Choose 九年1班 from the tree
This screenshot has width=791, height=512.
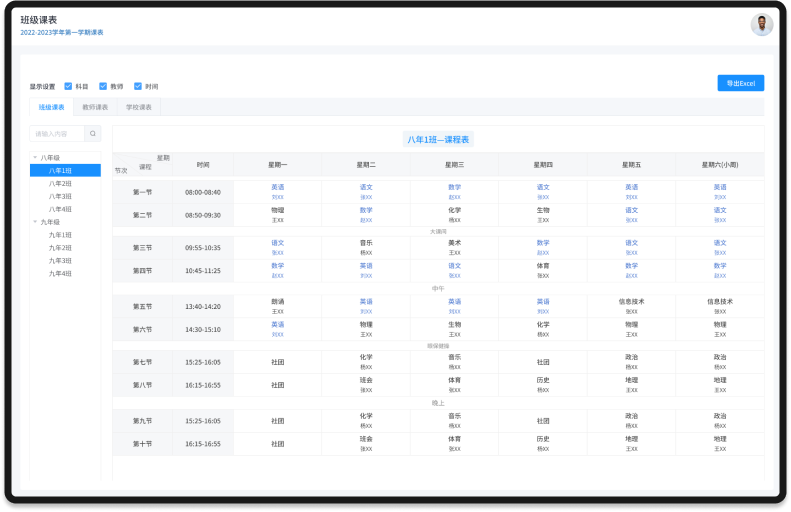pyautogui.click(x=60, y=235)
